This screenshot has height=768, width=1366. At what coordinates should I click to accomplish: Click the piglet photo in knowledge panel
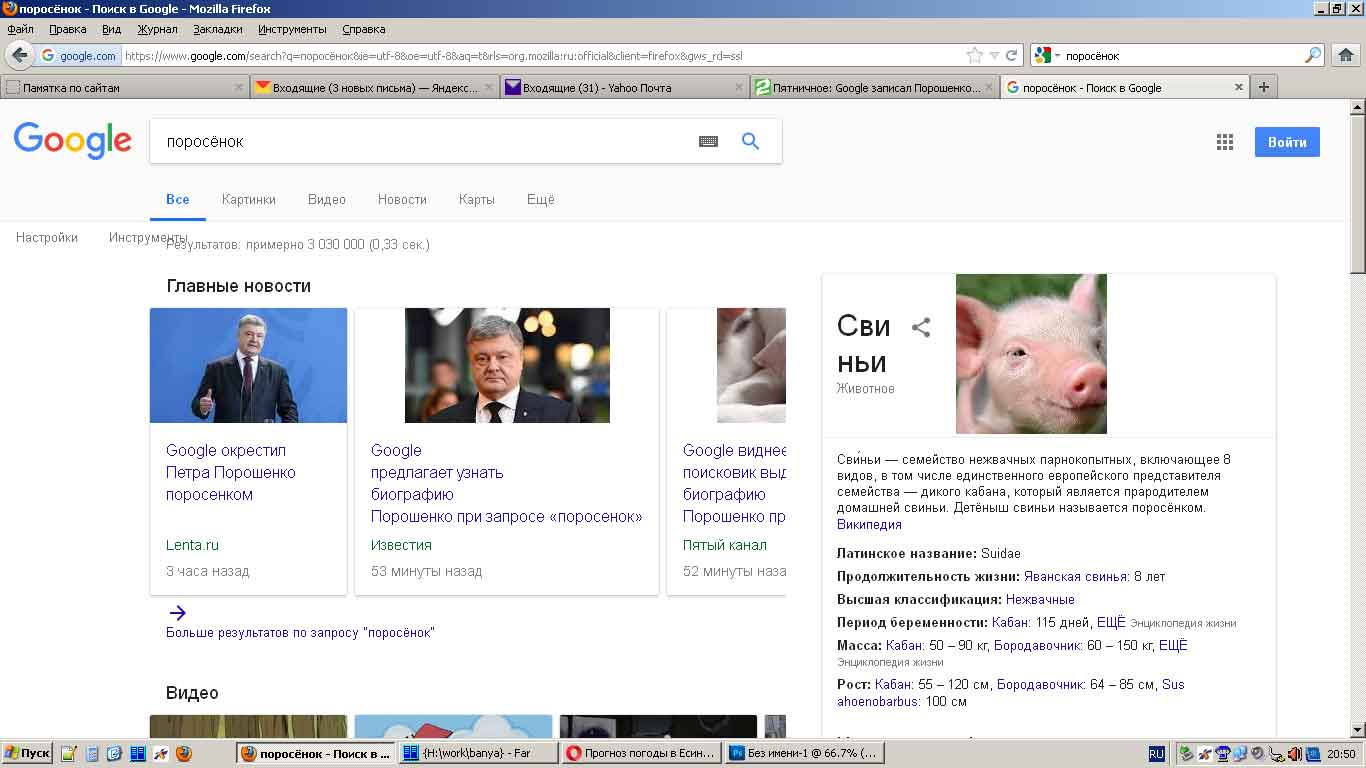[x=1031, y=354]
